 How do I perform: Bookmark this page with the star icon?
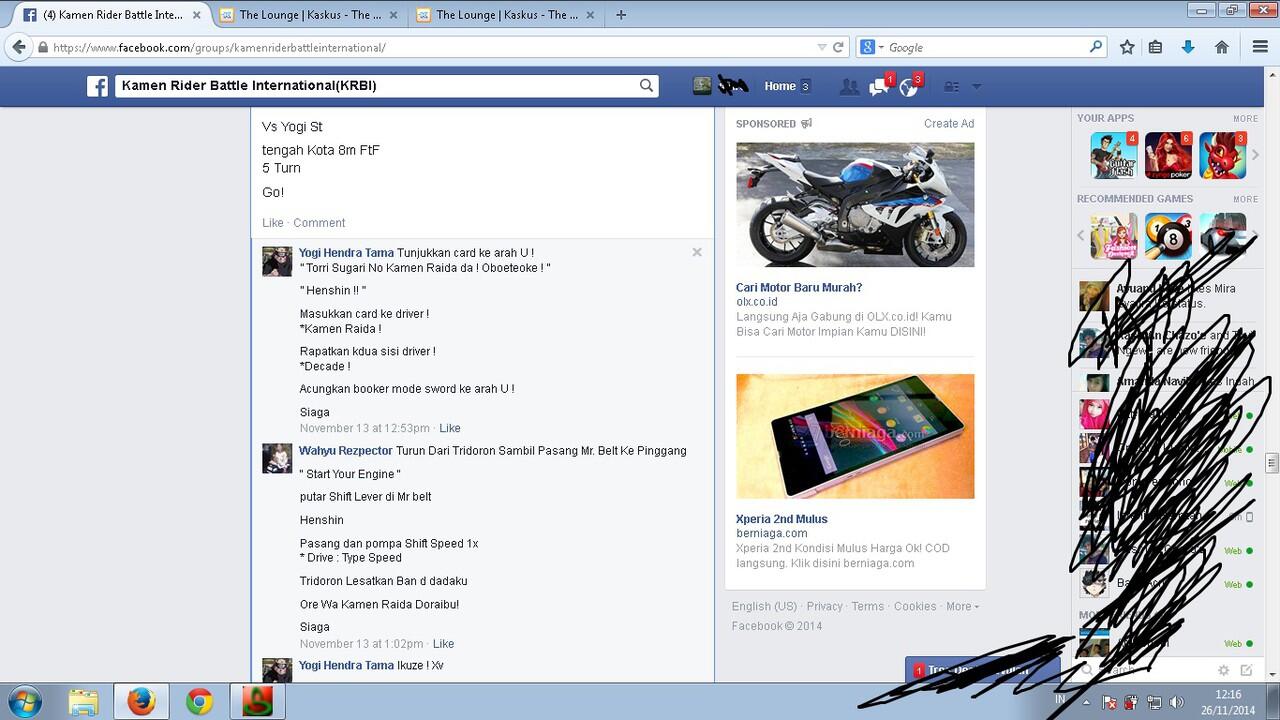(x=1127, y=47)
